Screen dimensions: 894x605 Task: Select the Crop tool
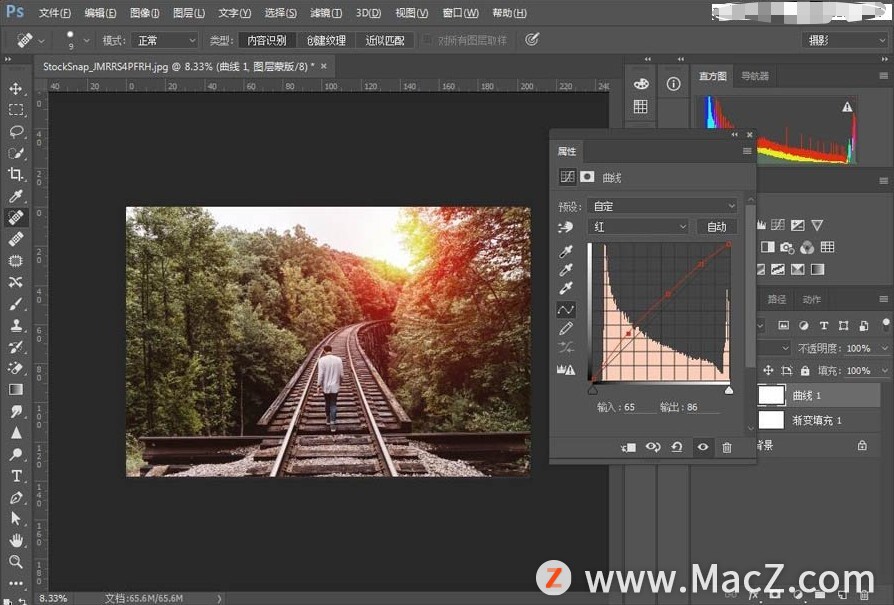point(15,174)
